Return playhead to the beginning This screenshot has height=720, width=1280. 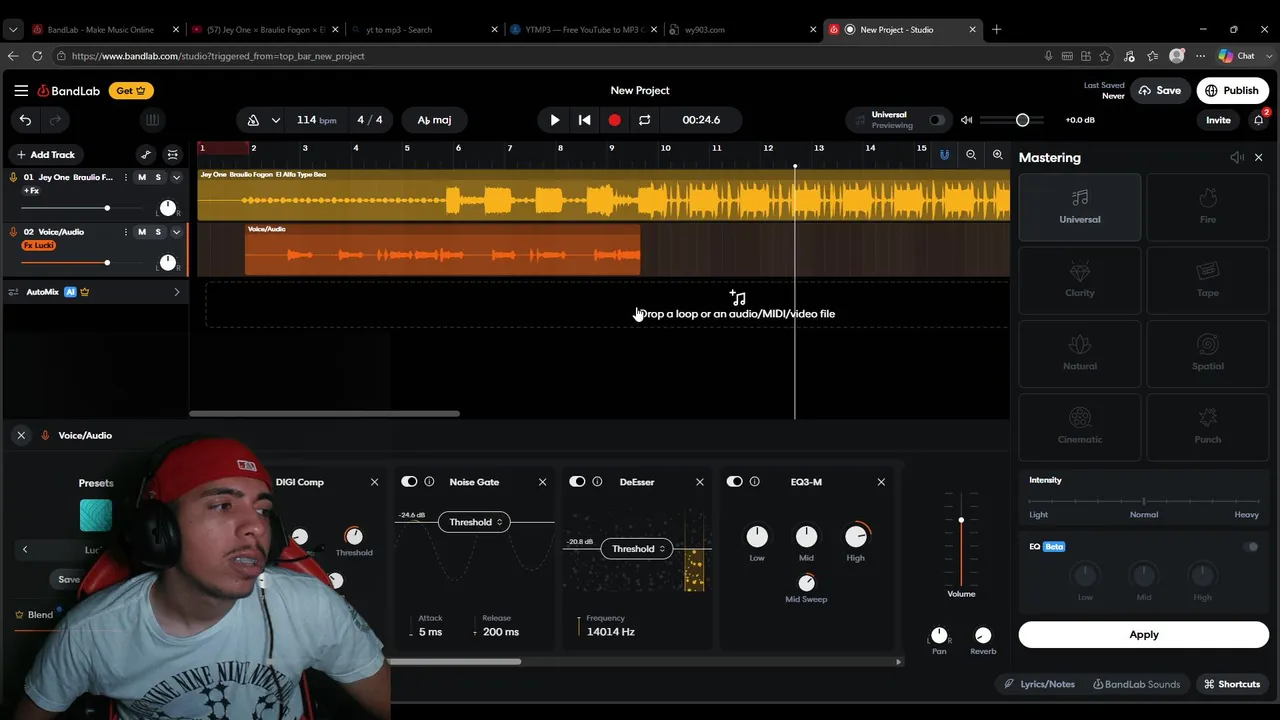(x=585, y=120)
